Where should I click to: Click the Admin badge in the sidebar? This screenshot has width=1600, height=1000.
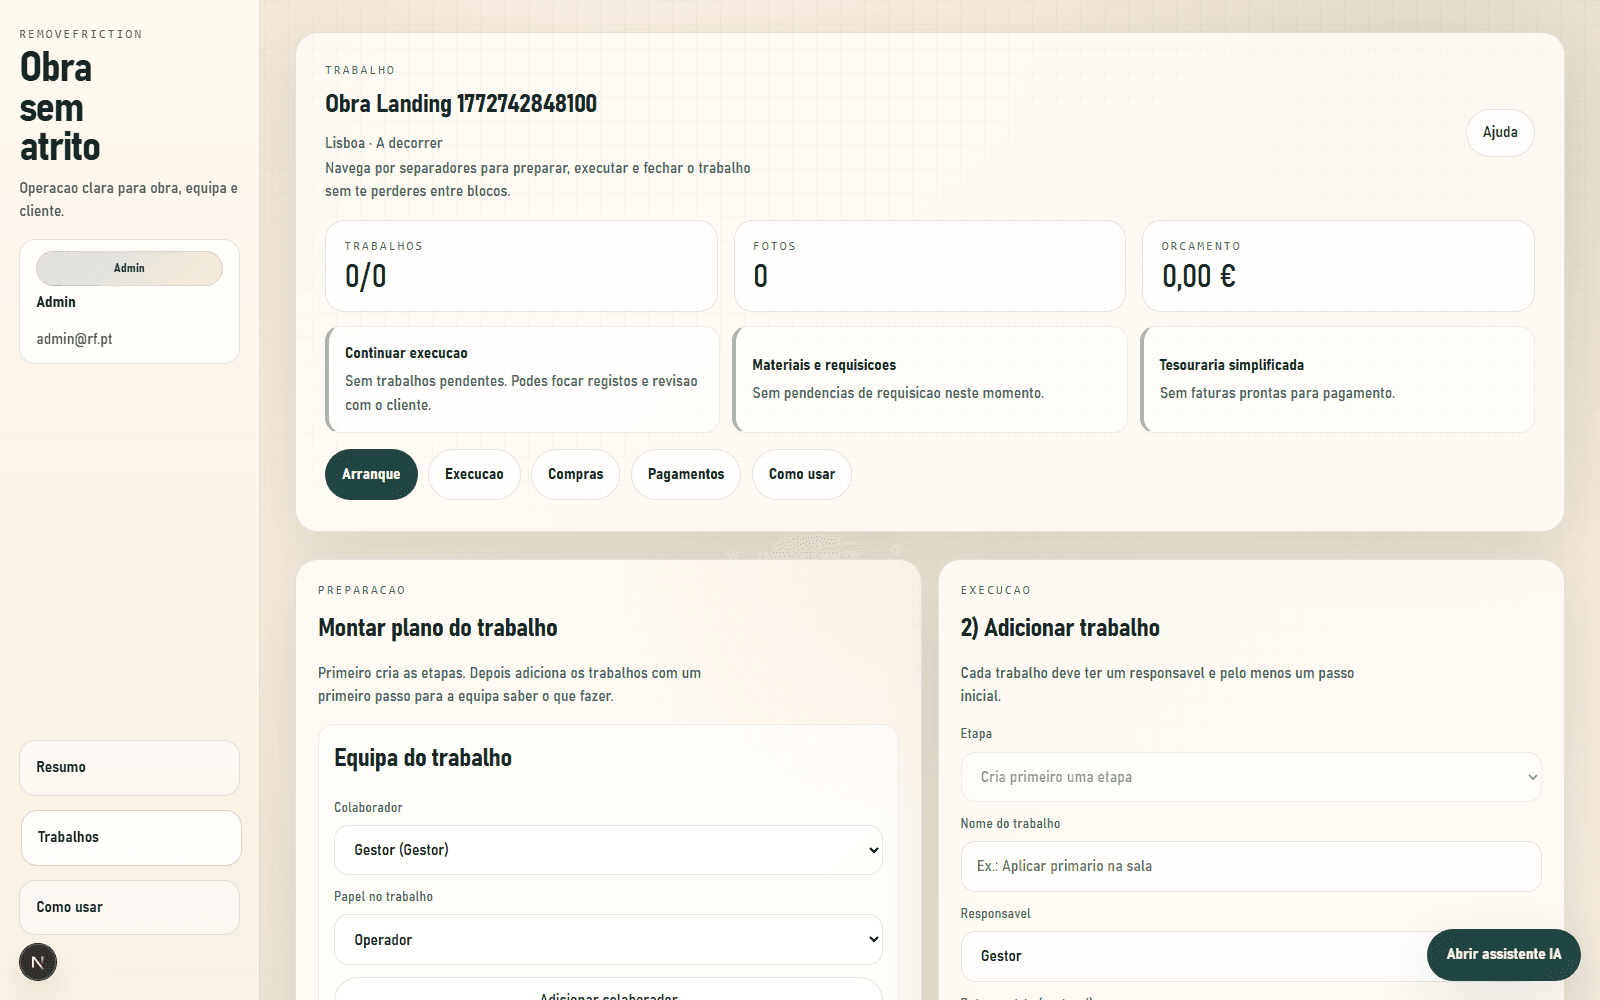point(128,268)
